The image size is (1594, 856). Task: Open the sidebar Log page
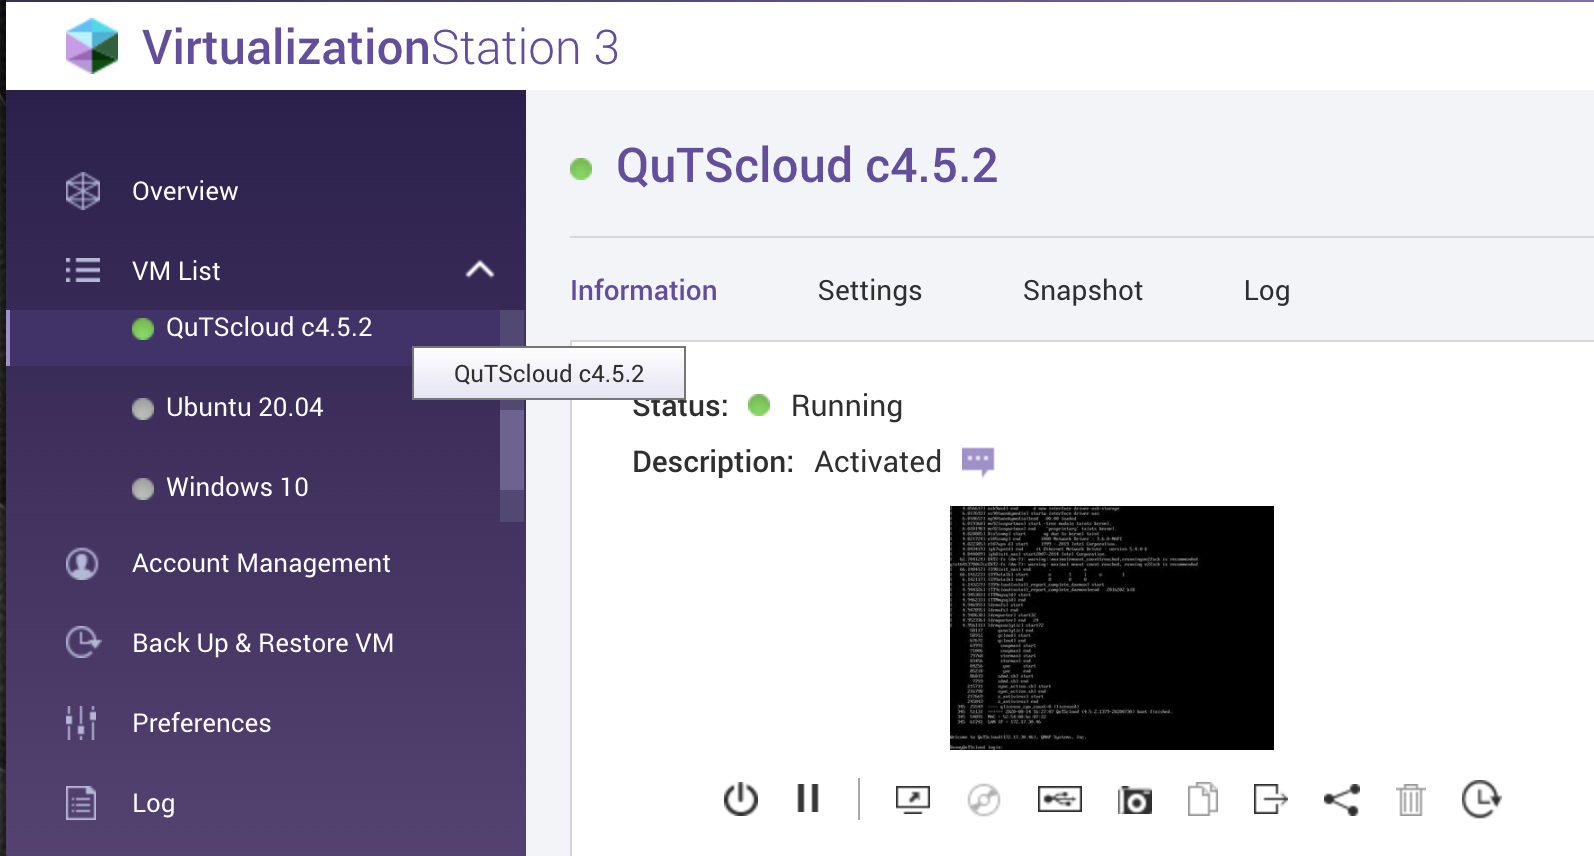pos(153,804)
